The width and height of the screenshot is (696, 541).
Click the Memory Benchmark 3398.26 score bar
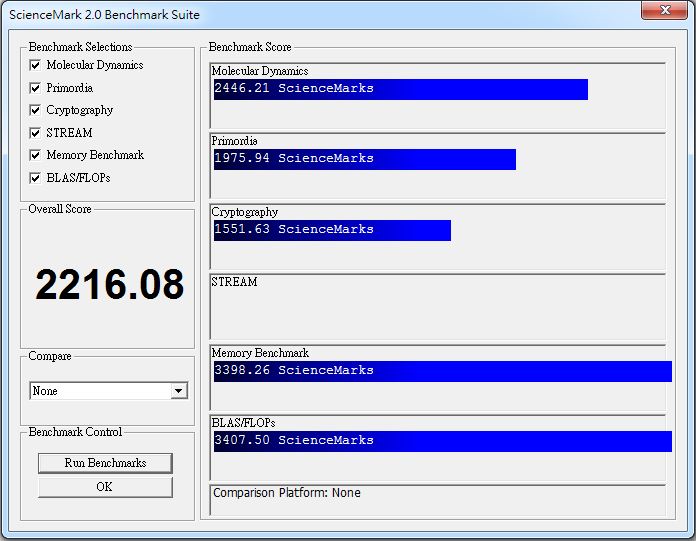(x=443, y=371)
